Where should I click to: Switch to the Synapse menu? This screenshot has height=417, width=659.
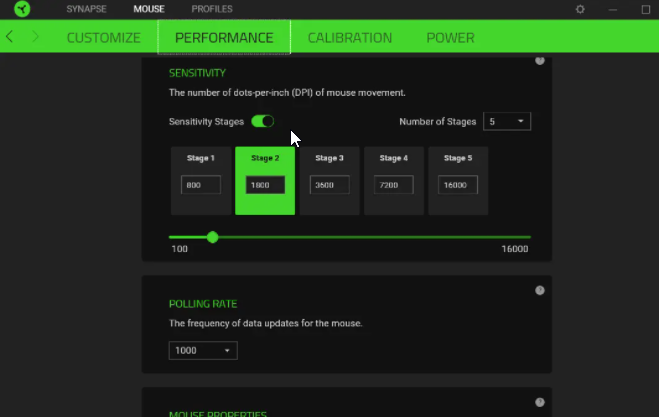(86, 9)
